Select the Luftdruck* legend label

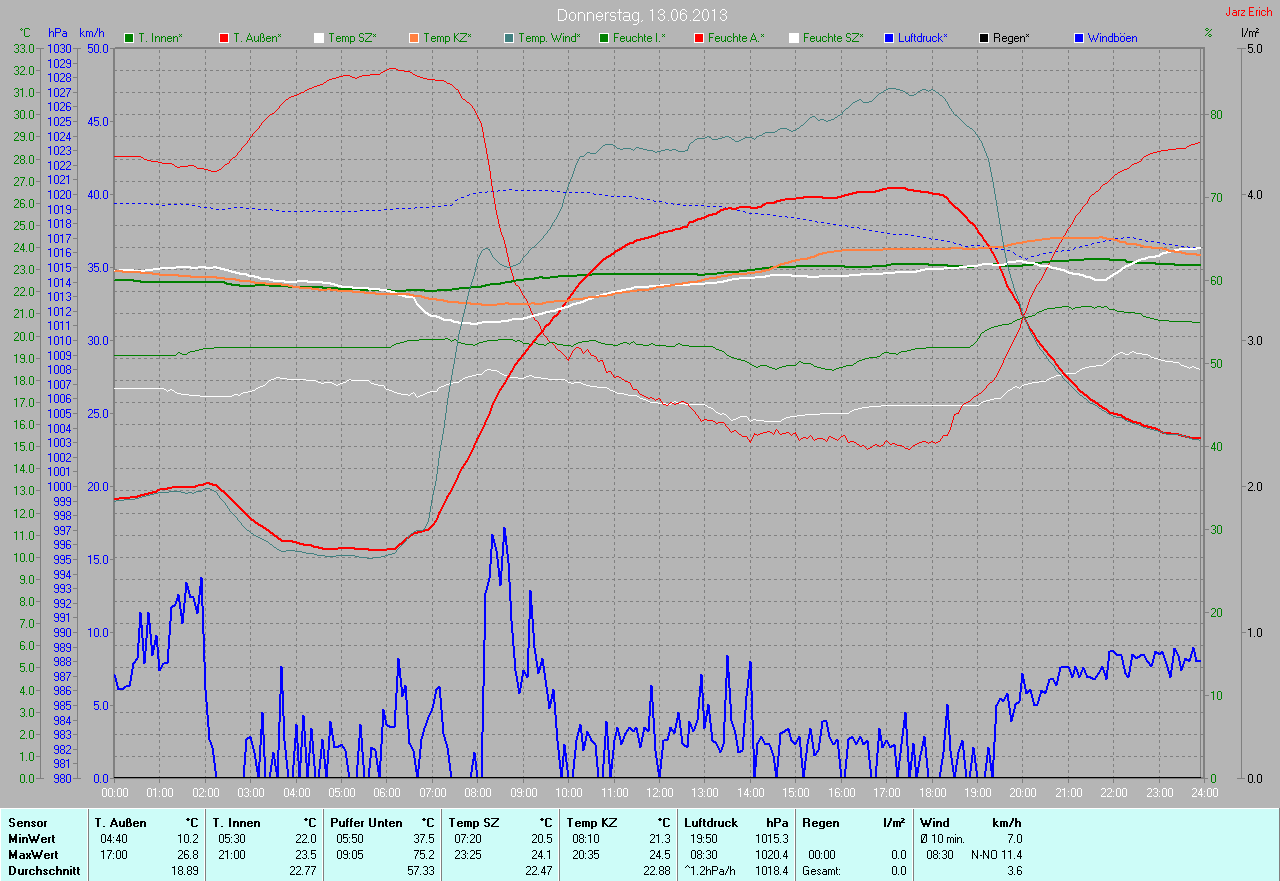(x=923, y=38)
